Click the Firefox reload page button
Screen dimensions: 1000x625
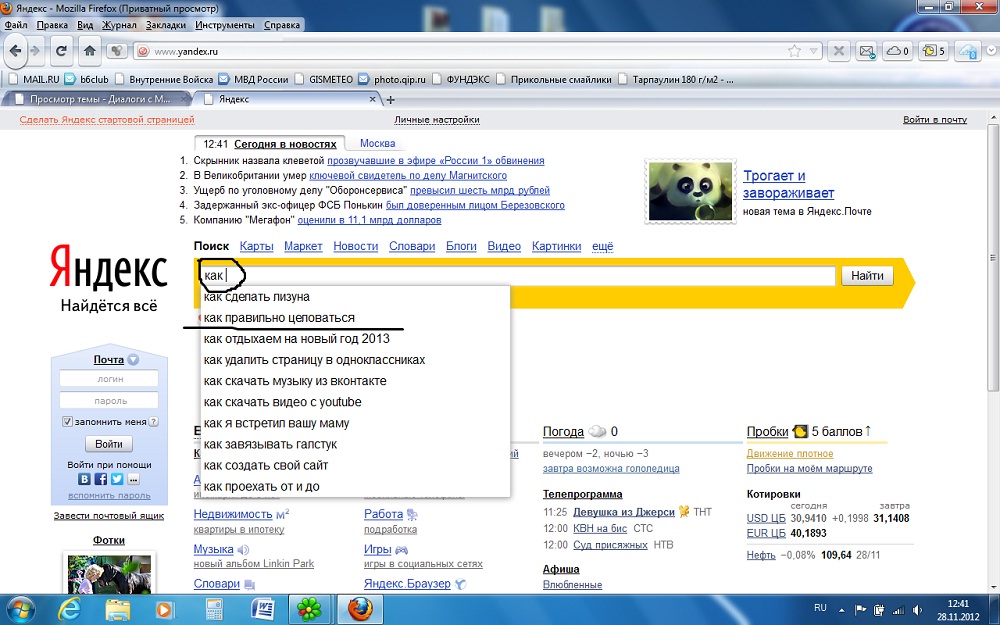62,50
